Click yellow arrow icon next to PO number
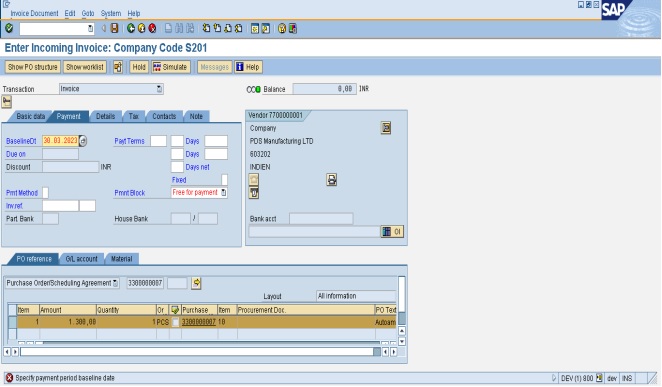The width and height of the screenshot is (662, 387). click(x=196, y=283)
